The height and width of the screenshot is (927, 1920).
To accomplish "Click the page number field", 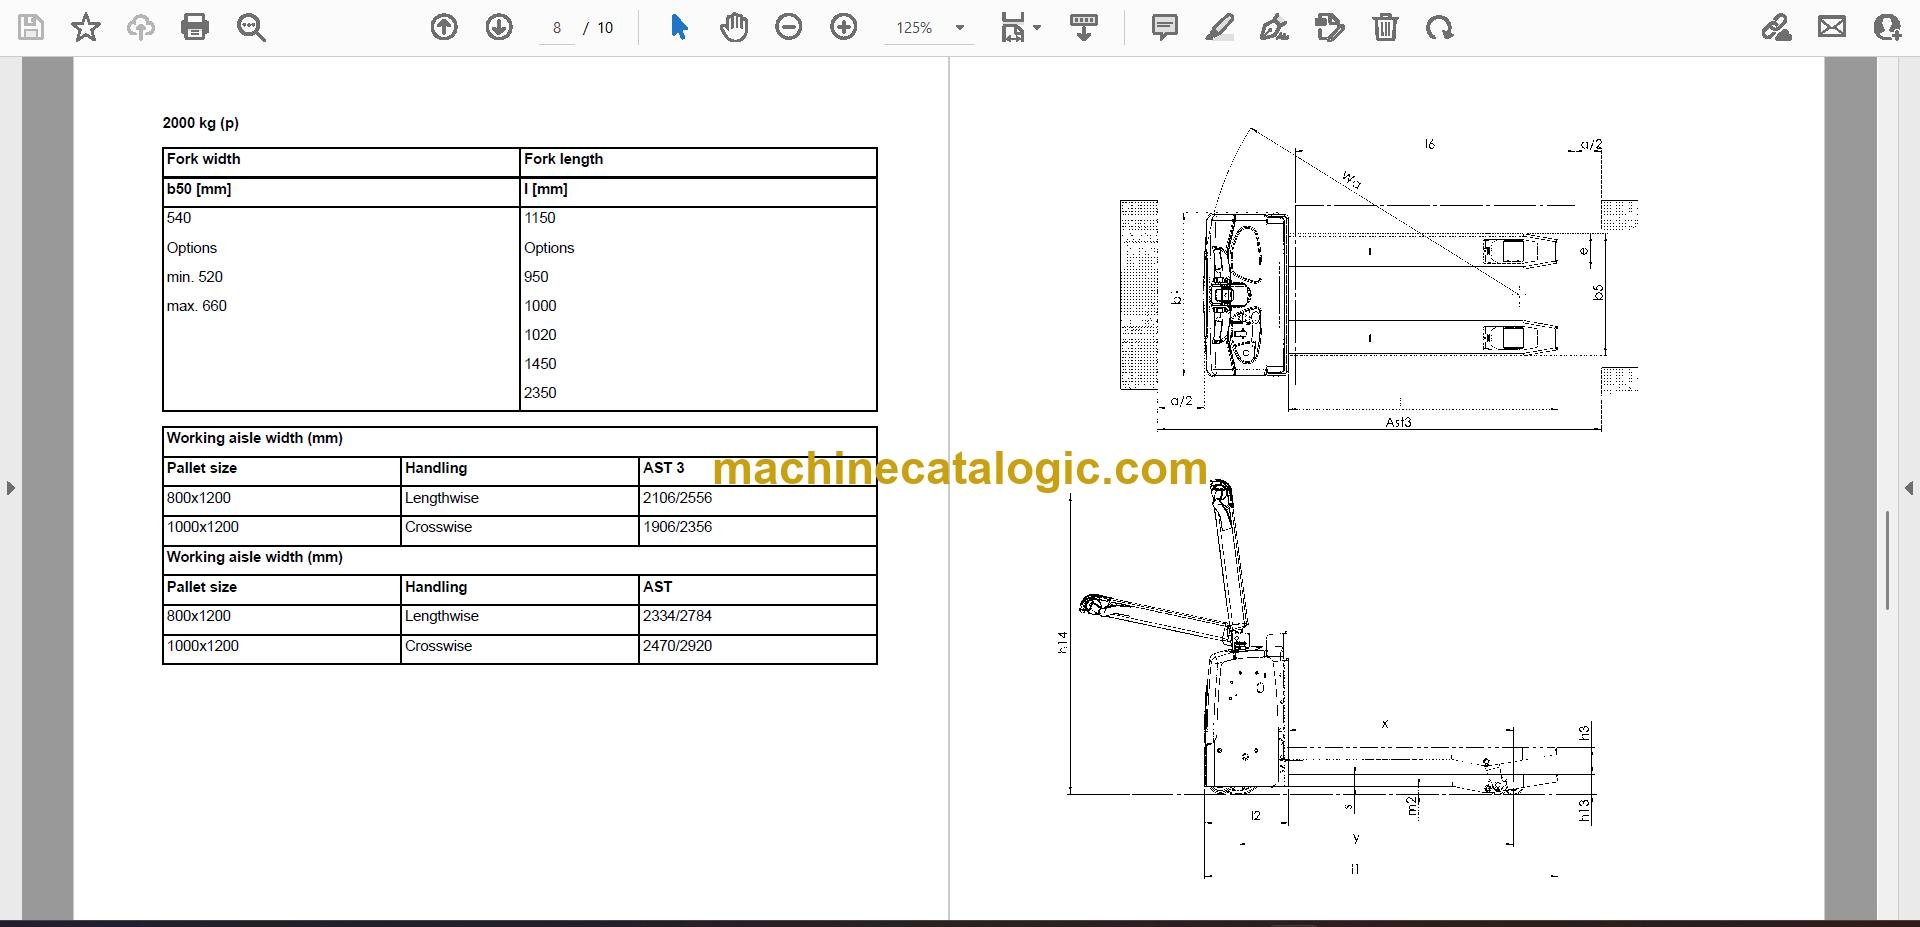I will coord(557,28).
